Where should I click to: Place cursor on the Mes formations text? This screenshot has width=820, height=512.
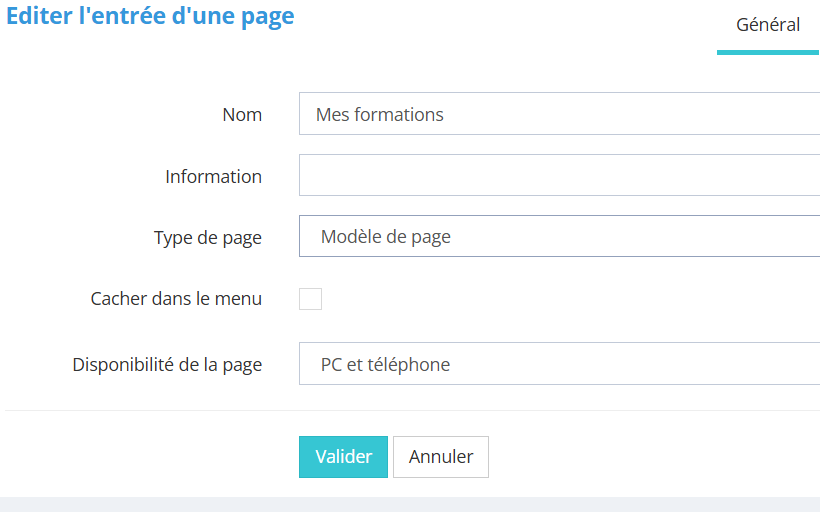click(380, 114)
